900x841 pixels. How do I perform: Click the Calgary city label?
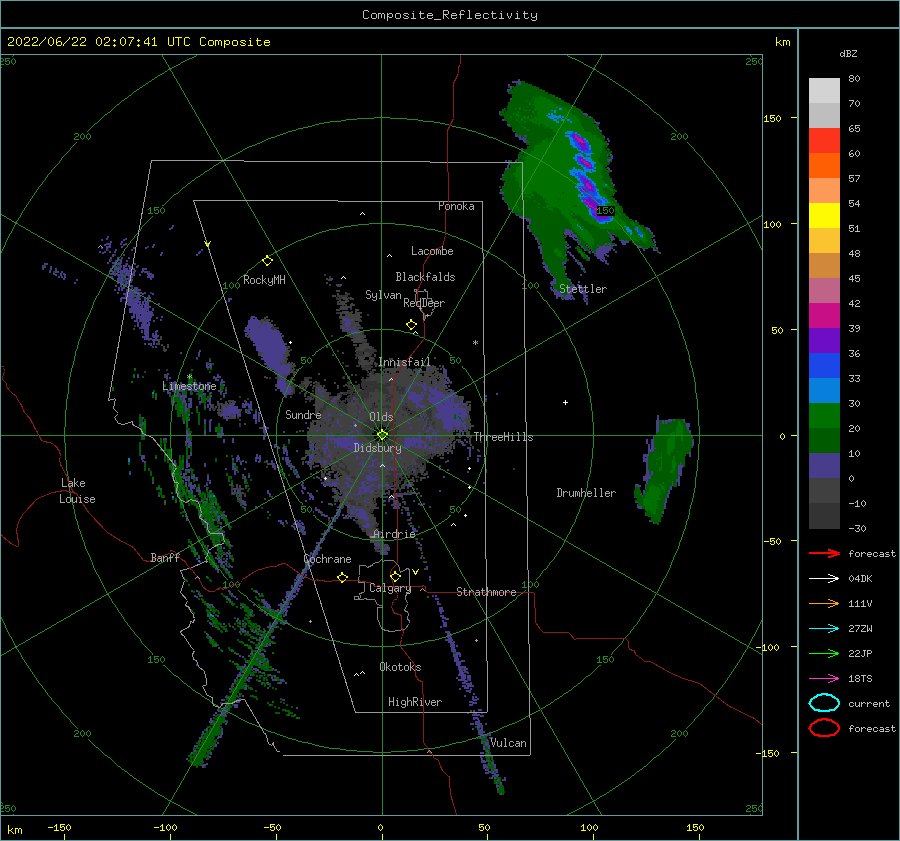tap(390, 588)
